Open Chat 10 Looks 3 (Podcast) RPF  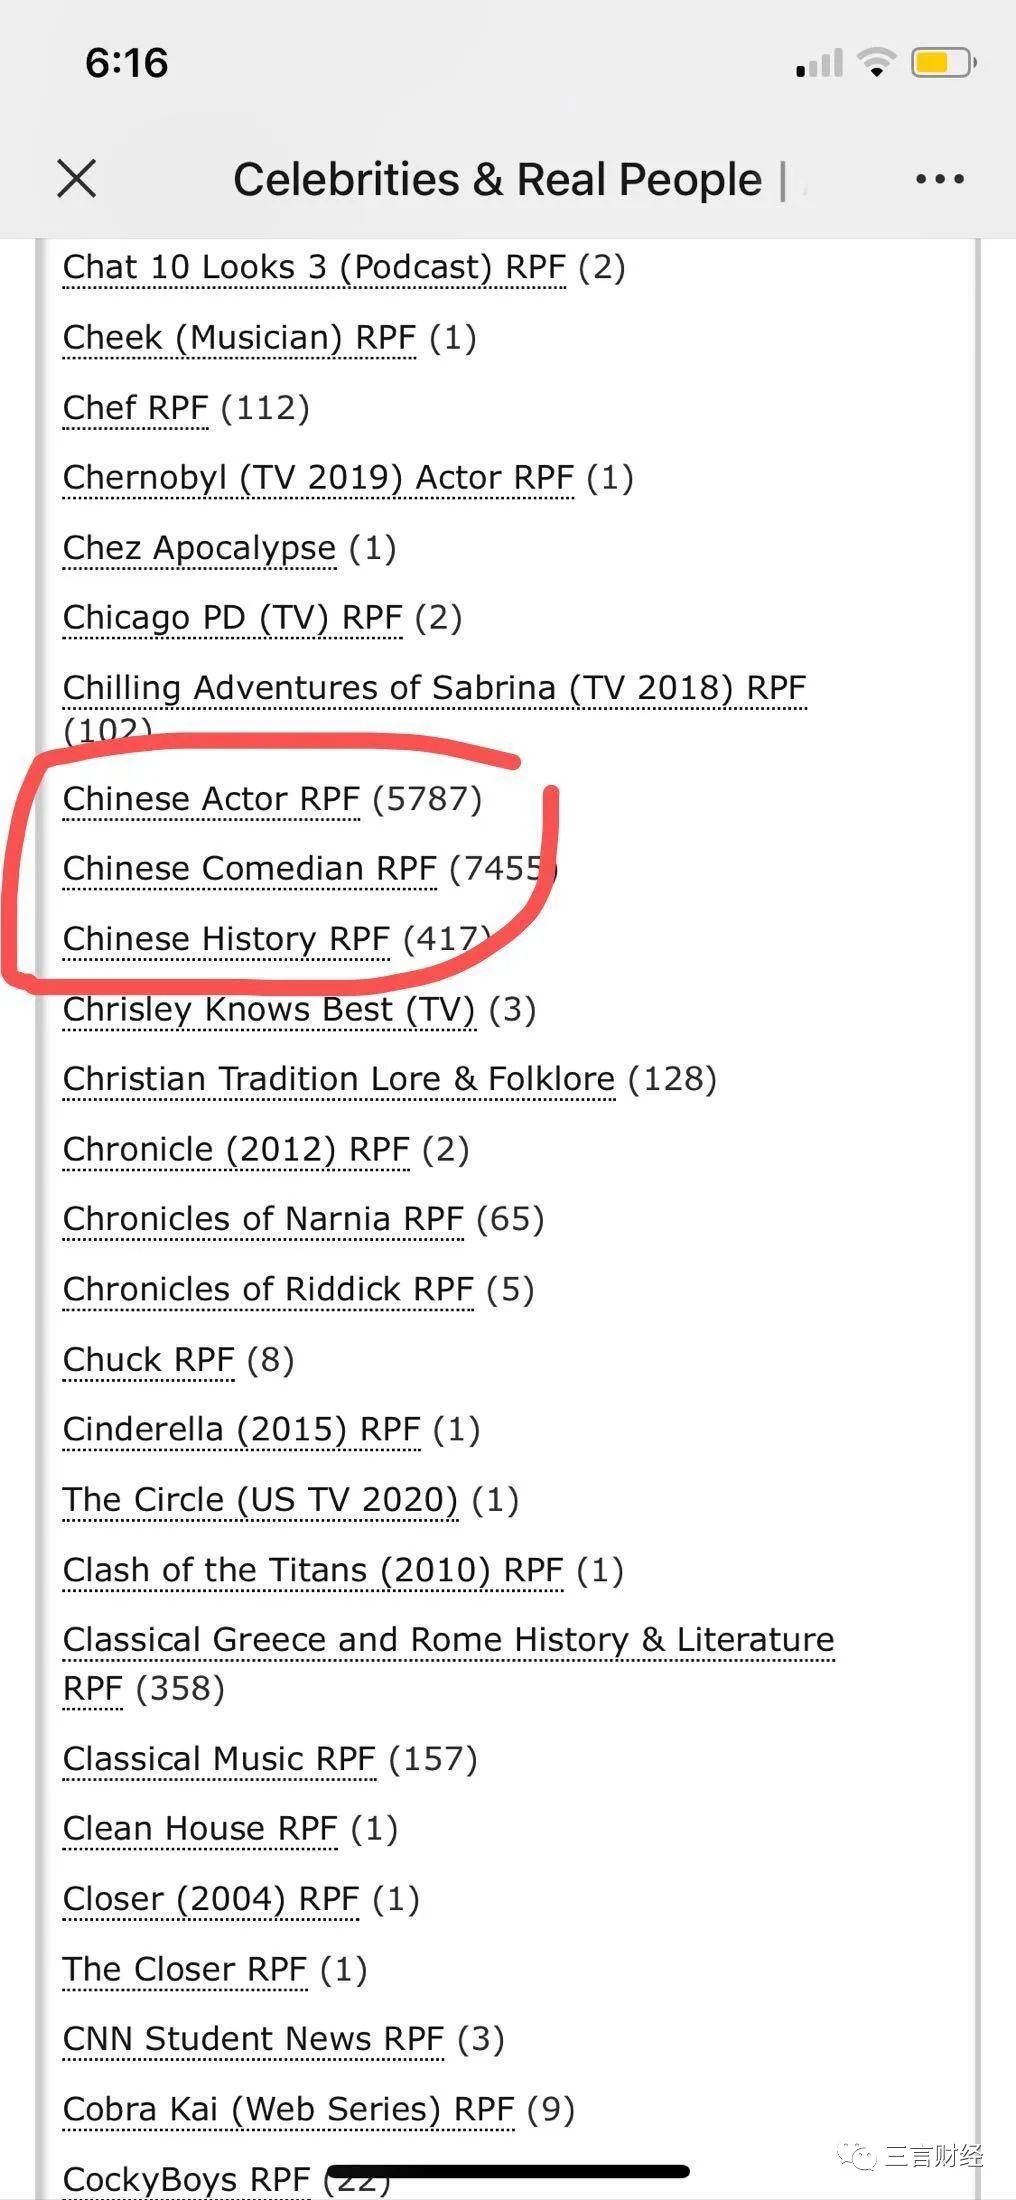[x=314, y=267]
